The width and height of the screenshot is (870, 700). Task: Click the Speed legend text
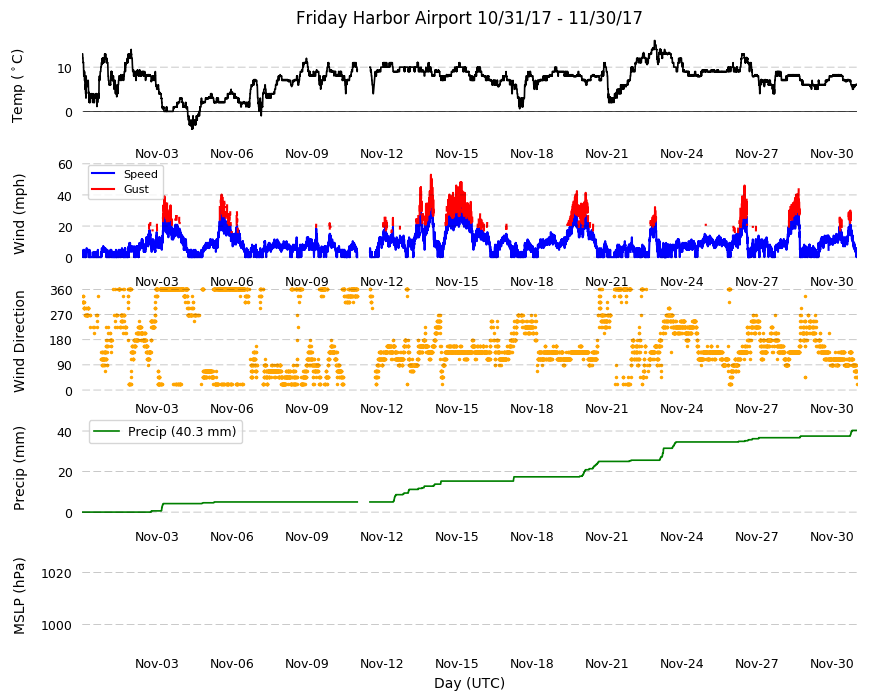point(140,174)
